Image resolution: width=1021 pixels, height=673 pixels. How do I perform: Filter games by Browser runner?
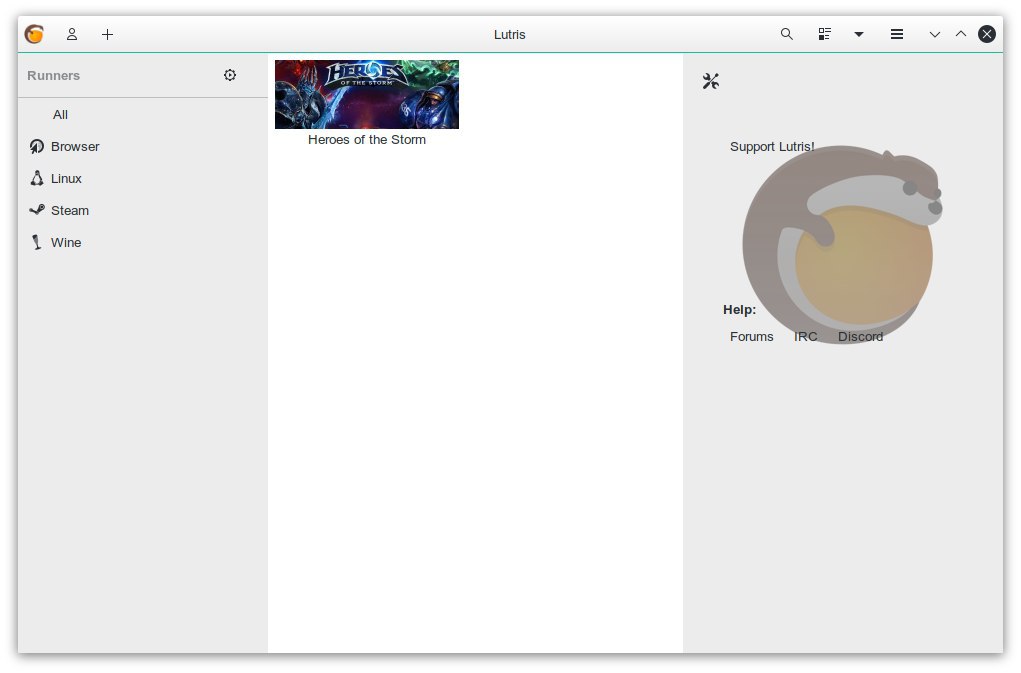[143, 146]
